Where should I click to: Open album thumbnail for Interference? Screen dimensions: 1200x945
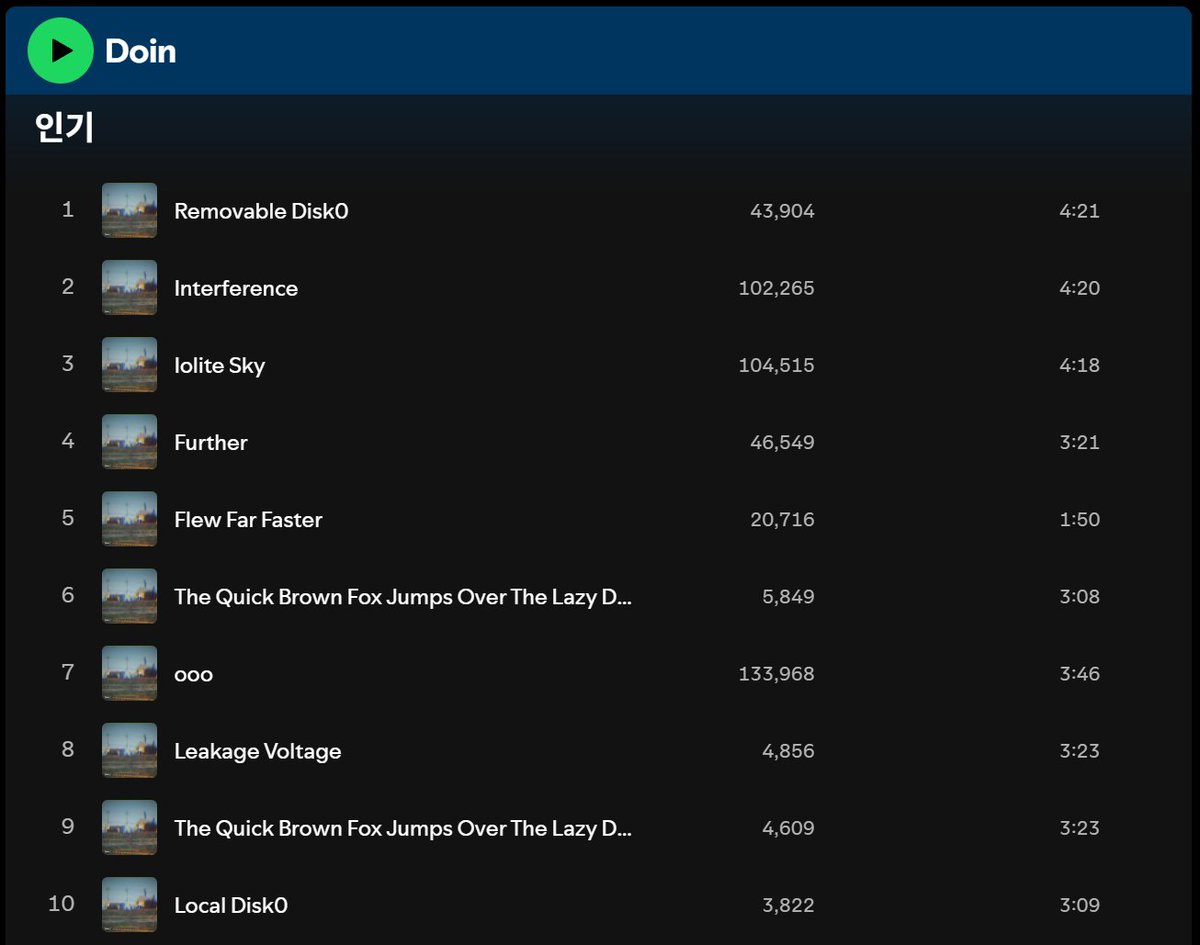(x=130, y=287)
